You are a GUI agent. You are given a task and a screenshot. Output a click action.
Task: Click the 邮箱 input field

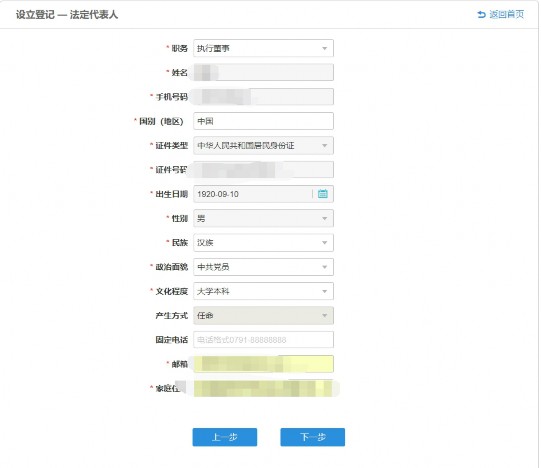point(263,364)
